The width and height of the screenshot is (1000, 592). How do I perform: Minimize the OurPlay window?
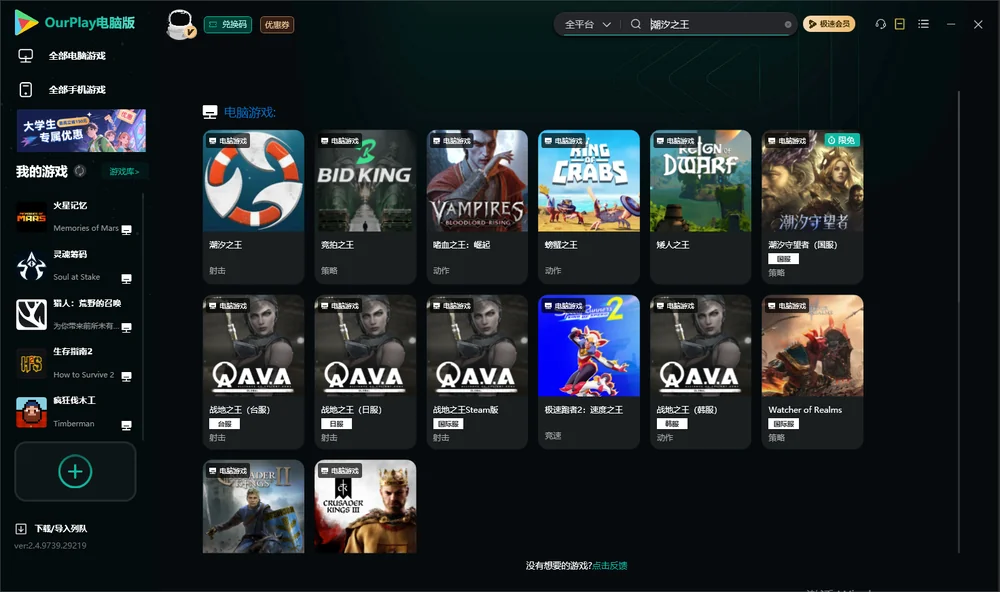[x=951, y=24]
